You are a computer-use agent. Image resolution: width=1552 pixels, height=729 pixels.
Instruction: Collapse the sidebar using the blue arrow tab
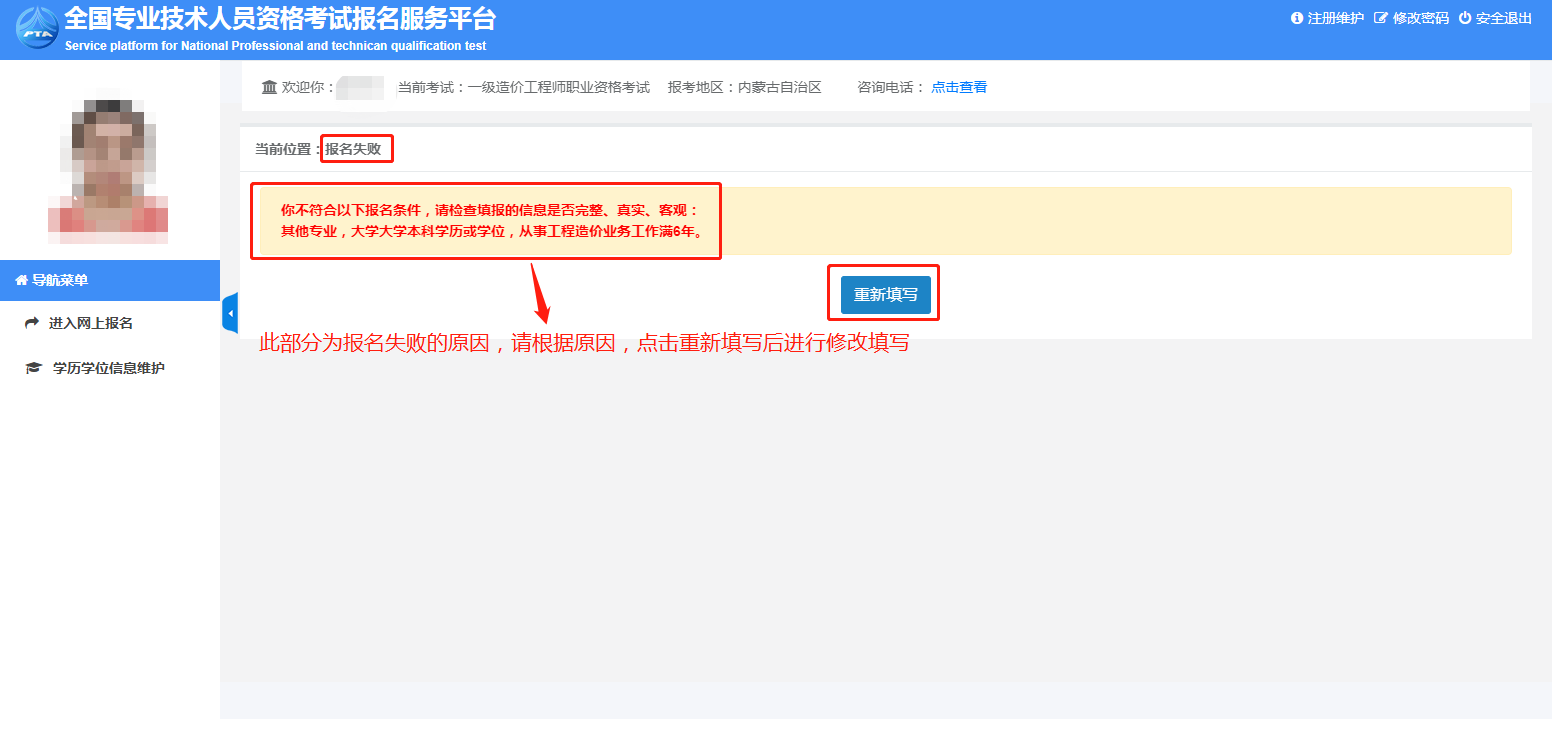click(230, 314)
